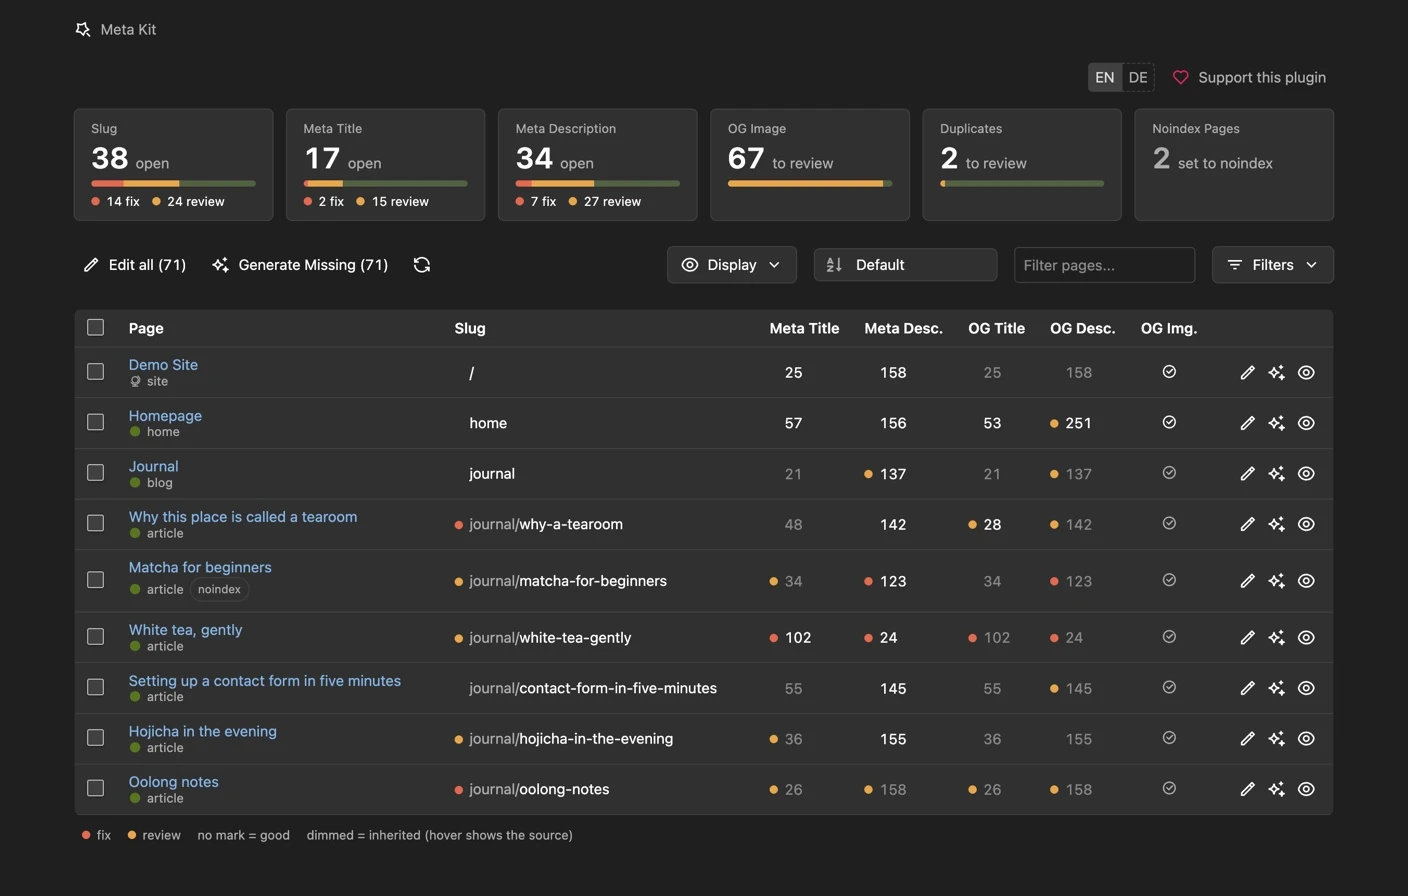Click the Meta Title progress bar
The image size is (1408, 896).
(x=385, y=184)
